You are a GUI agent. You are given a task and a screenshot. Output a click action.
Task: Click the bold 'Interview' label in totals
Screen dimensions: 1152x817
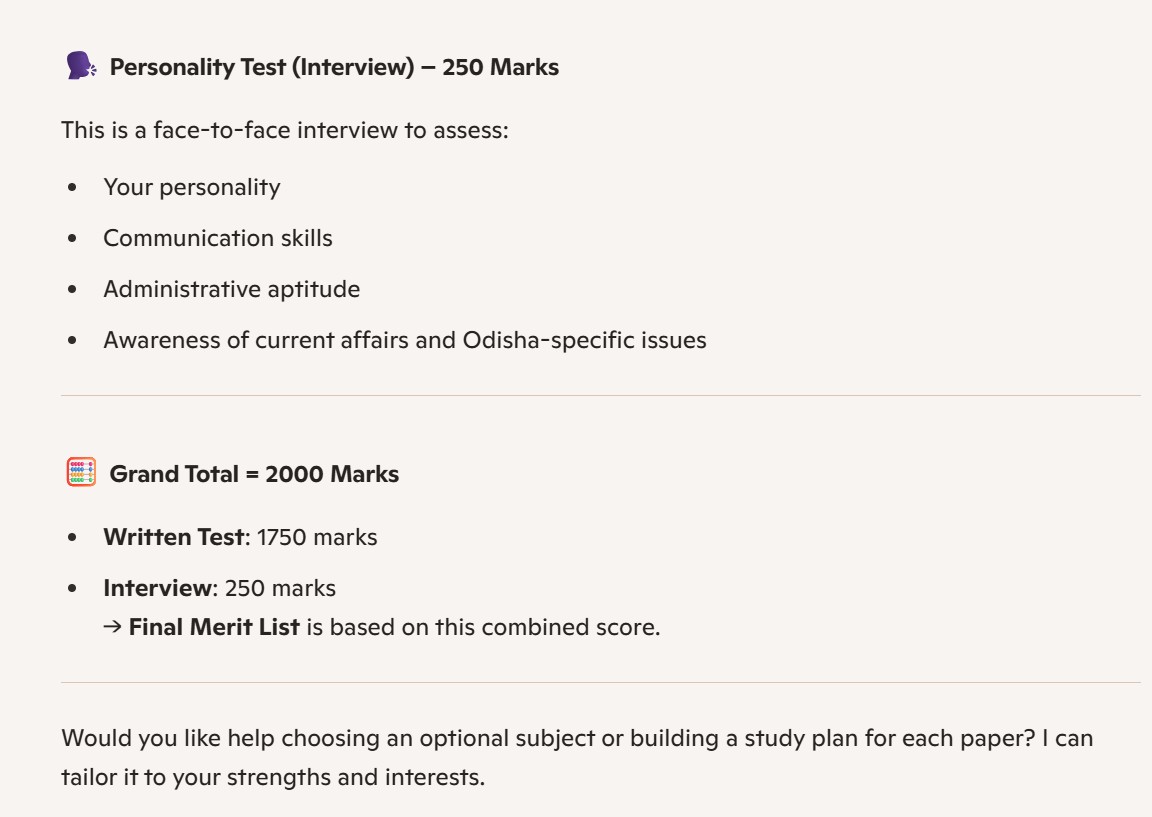158,588
